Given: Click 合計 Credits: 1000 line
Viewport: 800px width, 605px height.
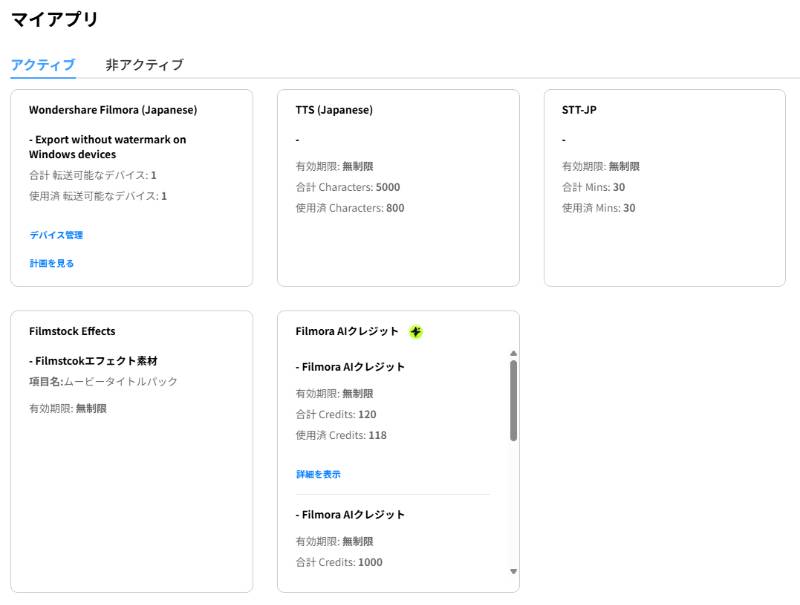Looking at the screenshot, I should 339,562.
